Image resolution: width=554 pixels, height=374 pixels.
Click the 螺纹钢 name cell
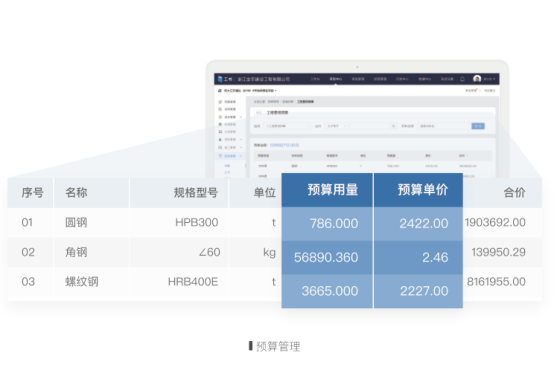click(82, 282)
